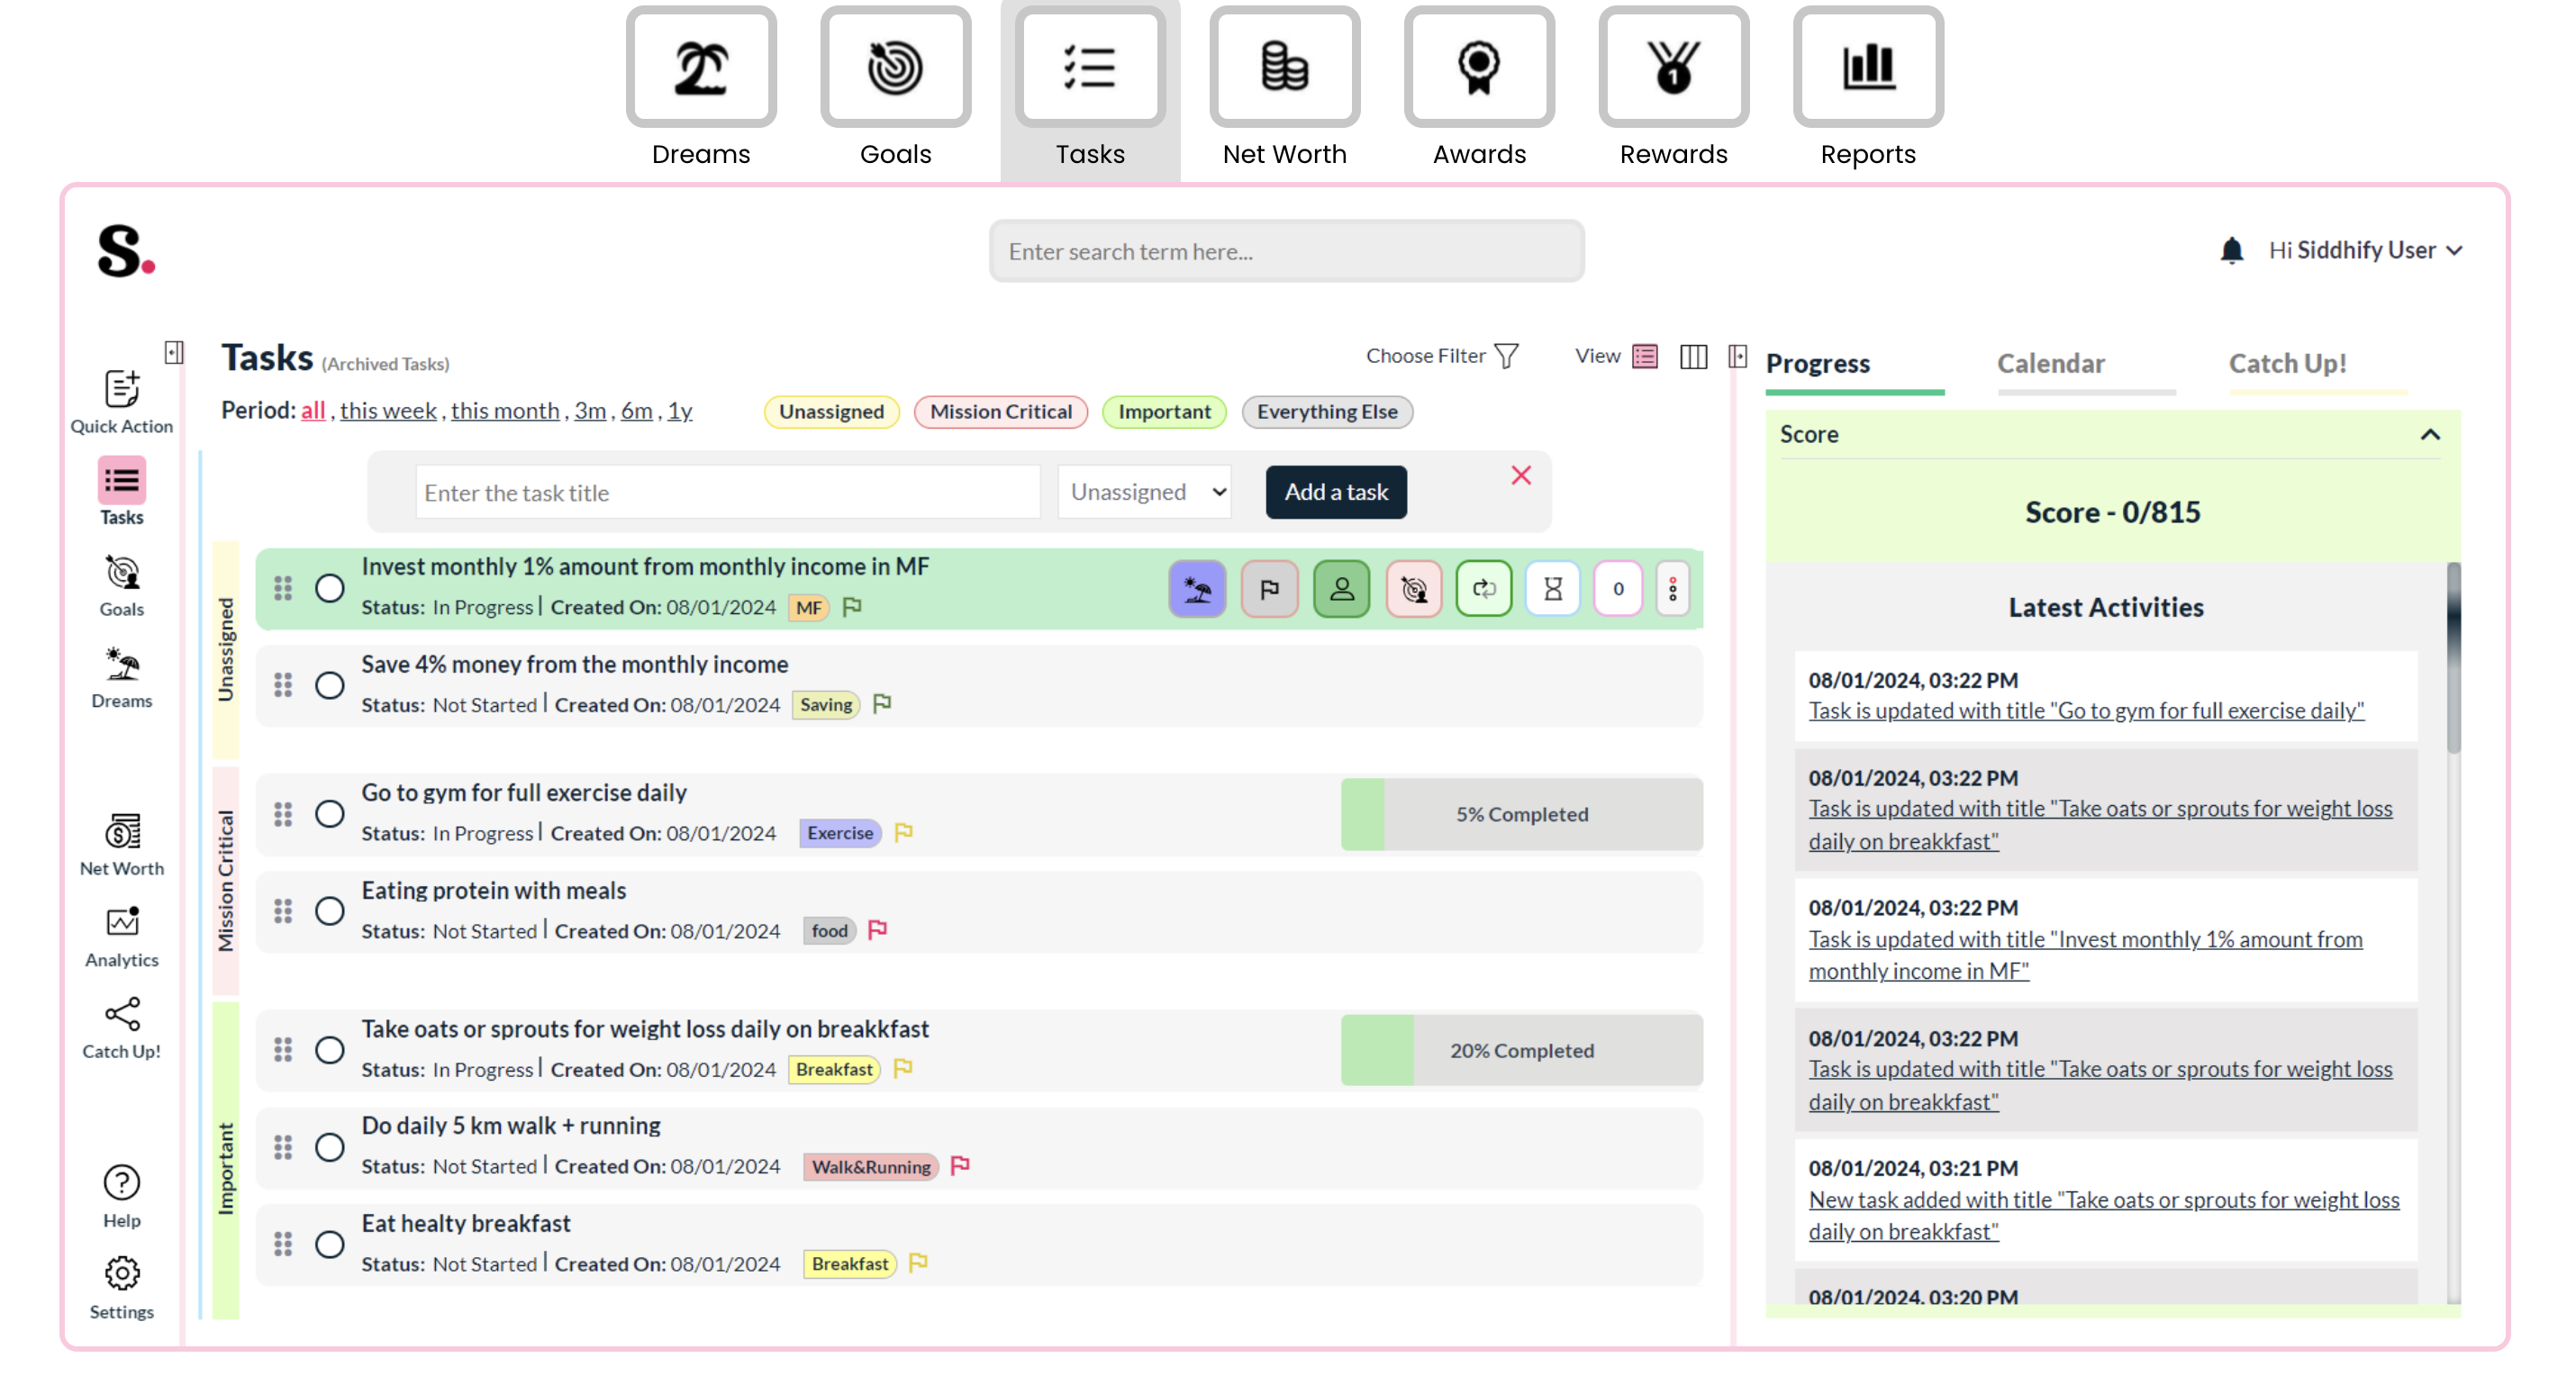Toggle "Save 4% money" task completion circle

point(329,685)
